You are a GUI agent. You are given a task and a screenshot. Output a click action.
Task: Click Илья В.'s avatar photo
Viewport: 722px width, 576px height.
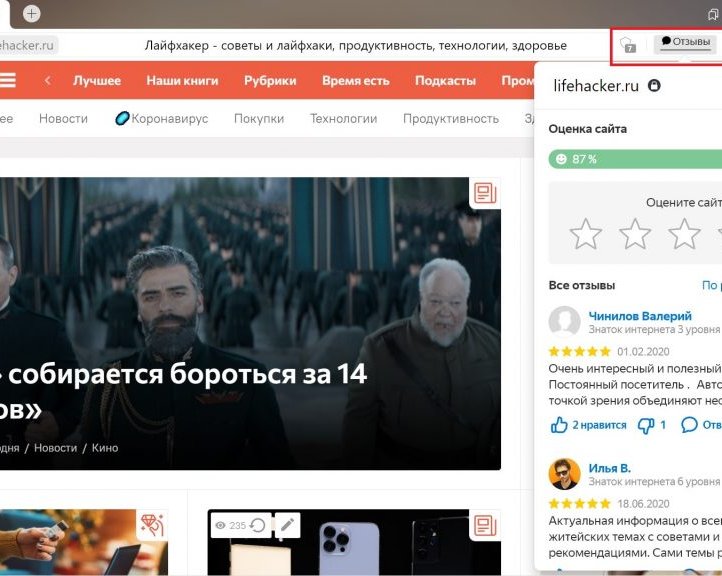click(564, 474)
